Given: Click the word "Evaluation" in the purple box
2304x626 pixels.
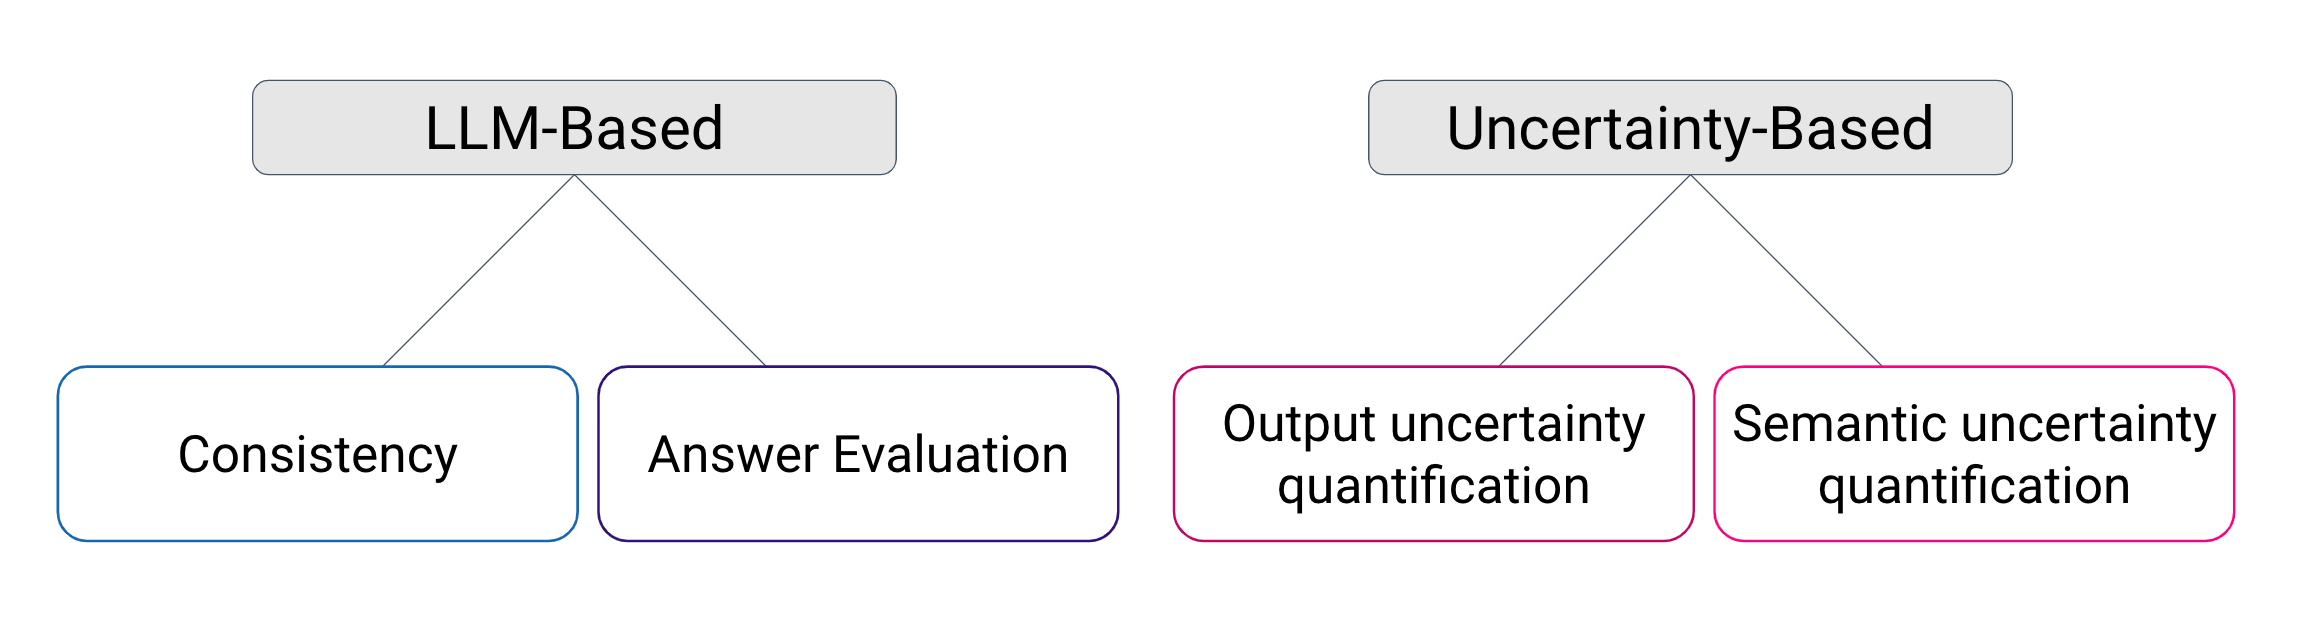Looking at the screenshot, I should pos(950,455).
